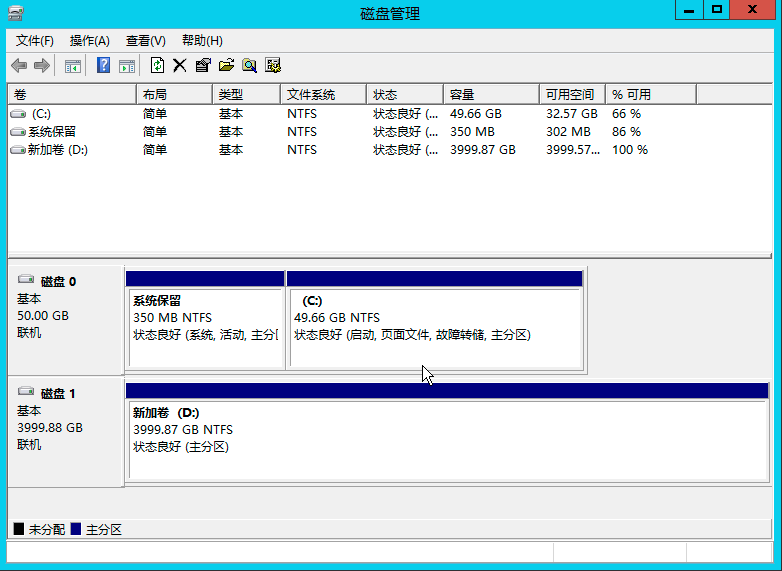
Task: Click the 磁盘 1 label panel
Action: [x=65, y=432]
